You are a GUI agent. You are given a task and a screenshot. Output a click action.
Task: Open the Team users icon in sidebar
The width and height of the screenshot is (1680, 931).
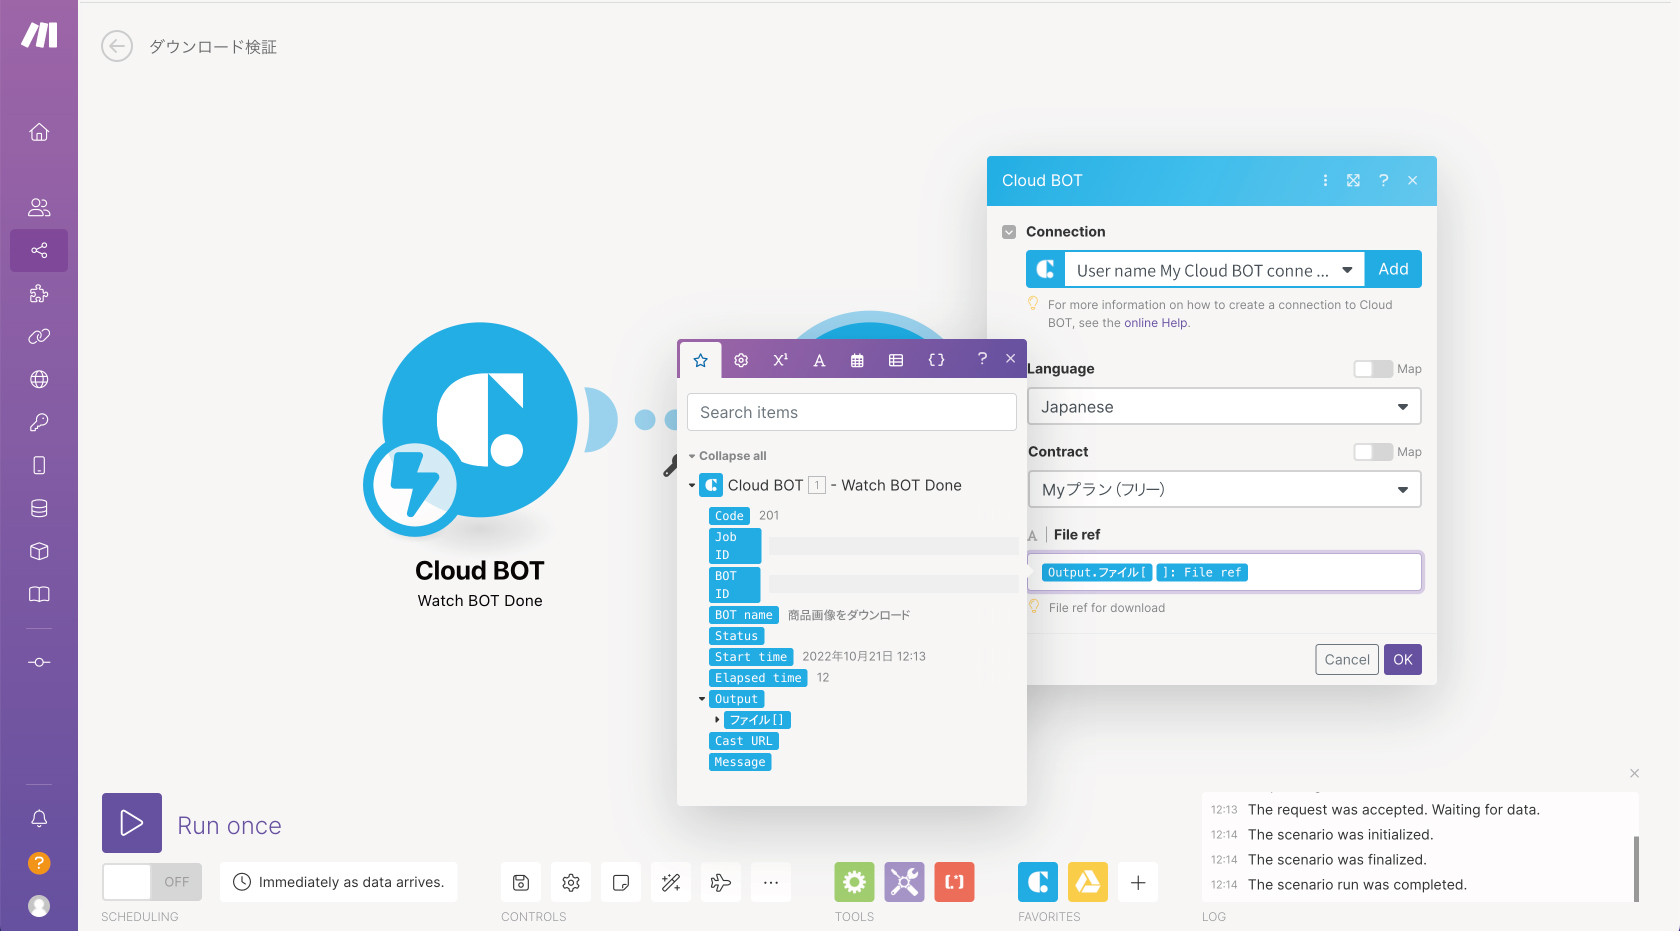39,207
